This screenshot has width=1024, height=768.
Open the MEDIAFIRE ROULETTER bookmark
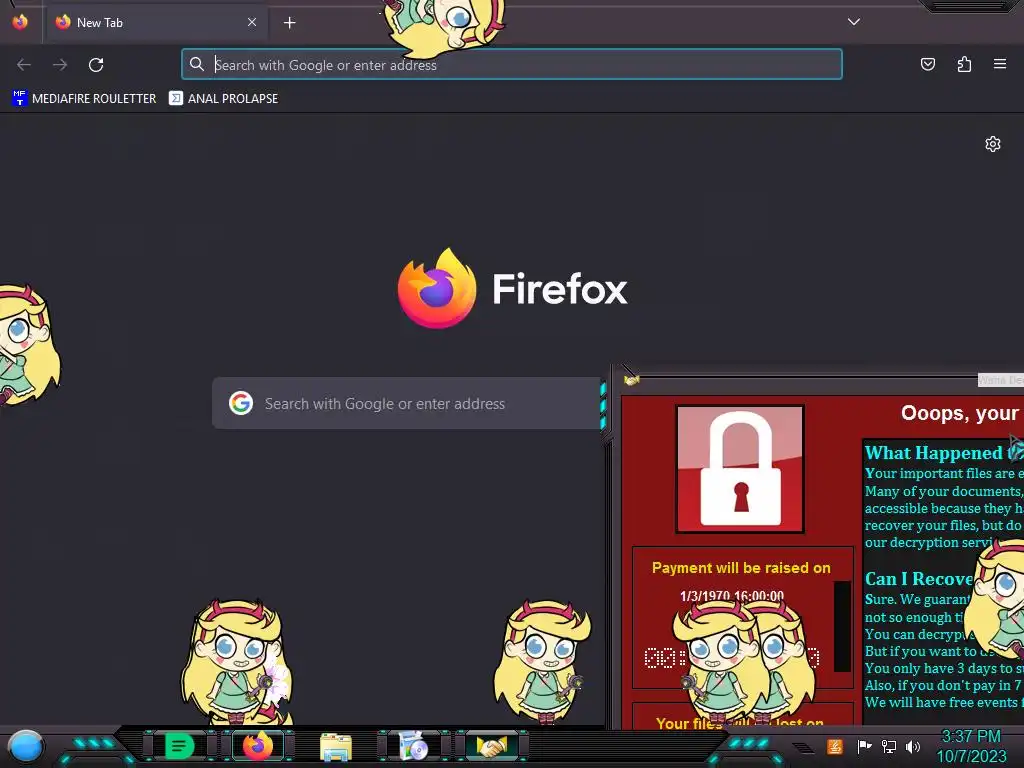[x=84, y=99]
